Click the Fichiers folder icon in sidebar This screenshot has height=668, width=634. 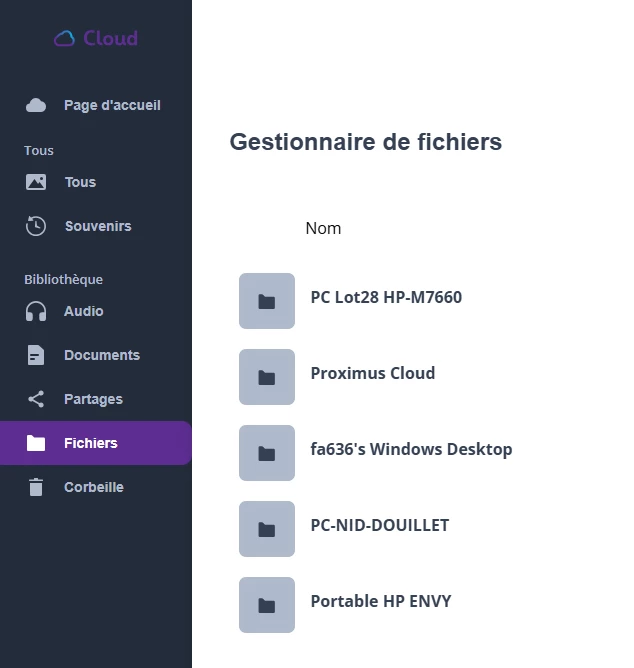pyautogui.click(x=36, y=443)
